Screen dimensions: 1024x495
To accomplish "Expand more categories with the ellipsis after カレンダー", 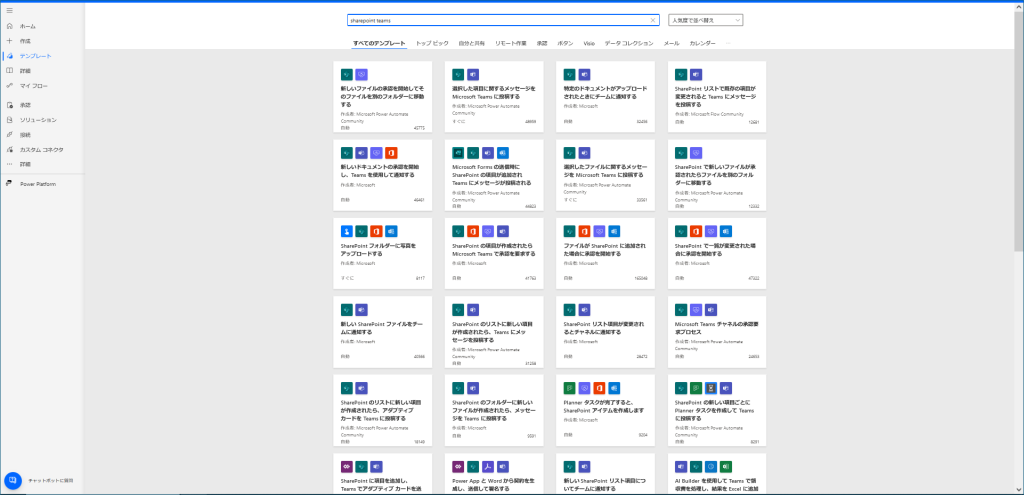I will 728,43.
